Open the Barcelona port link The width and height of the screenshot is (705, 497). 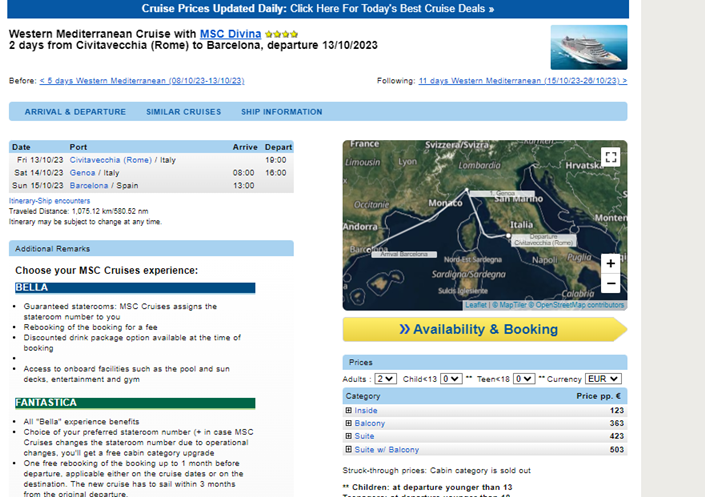coord(89,186)
